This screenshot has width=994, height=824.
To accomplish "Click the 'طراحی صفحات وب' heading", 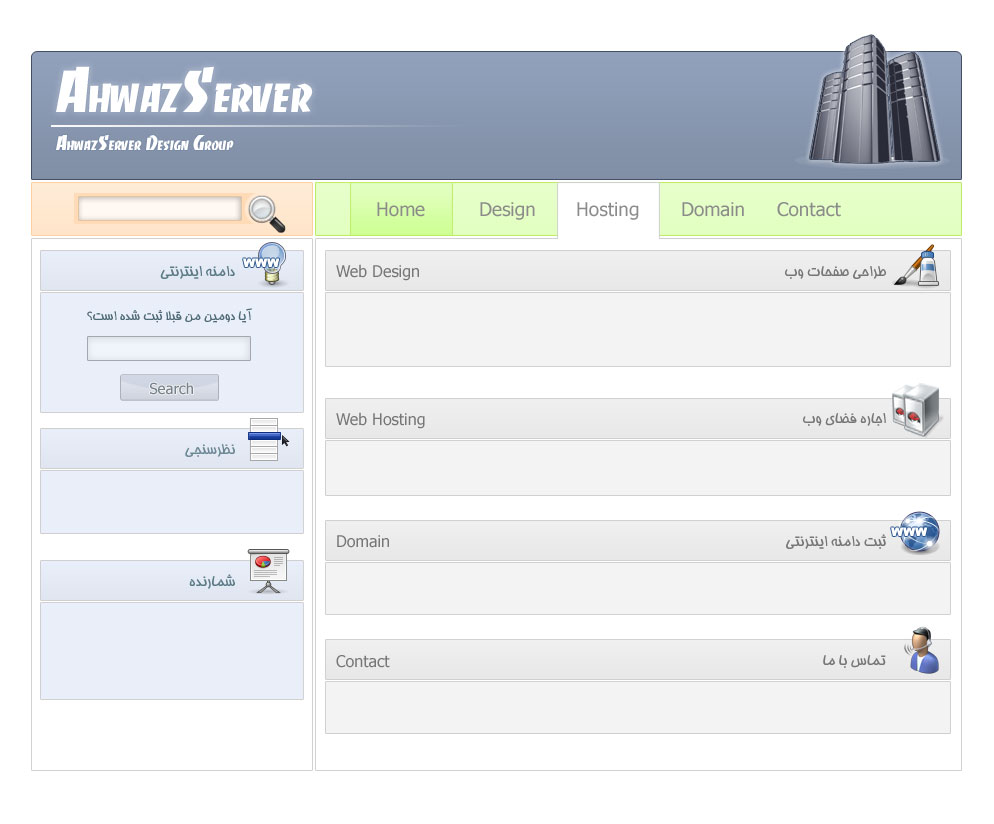I will [835, 272].
